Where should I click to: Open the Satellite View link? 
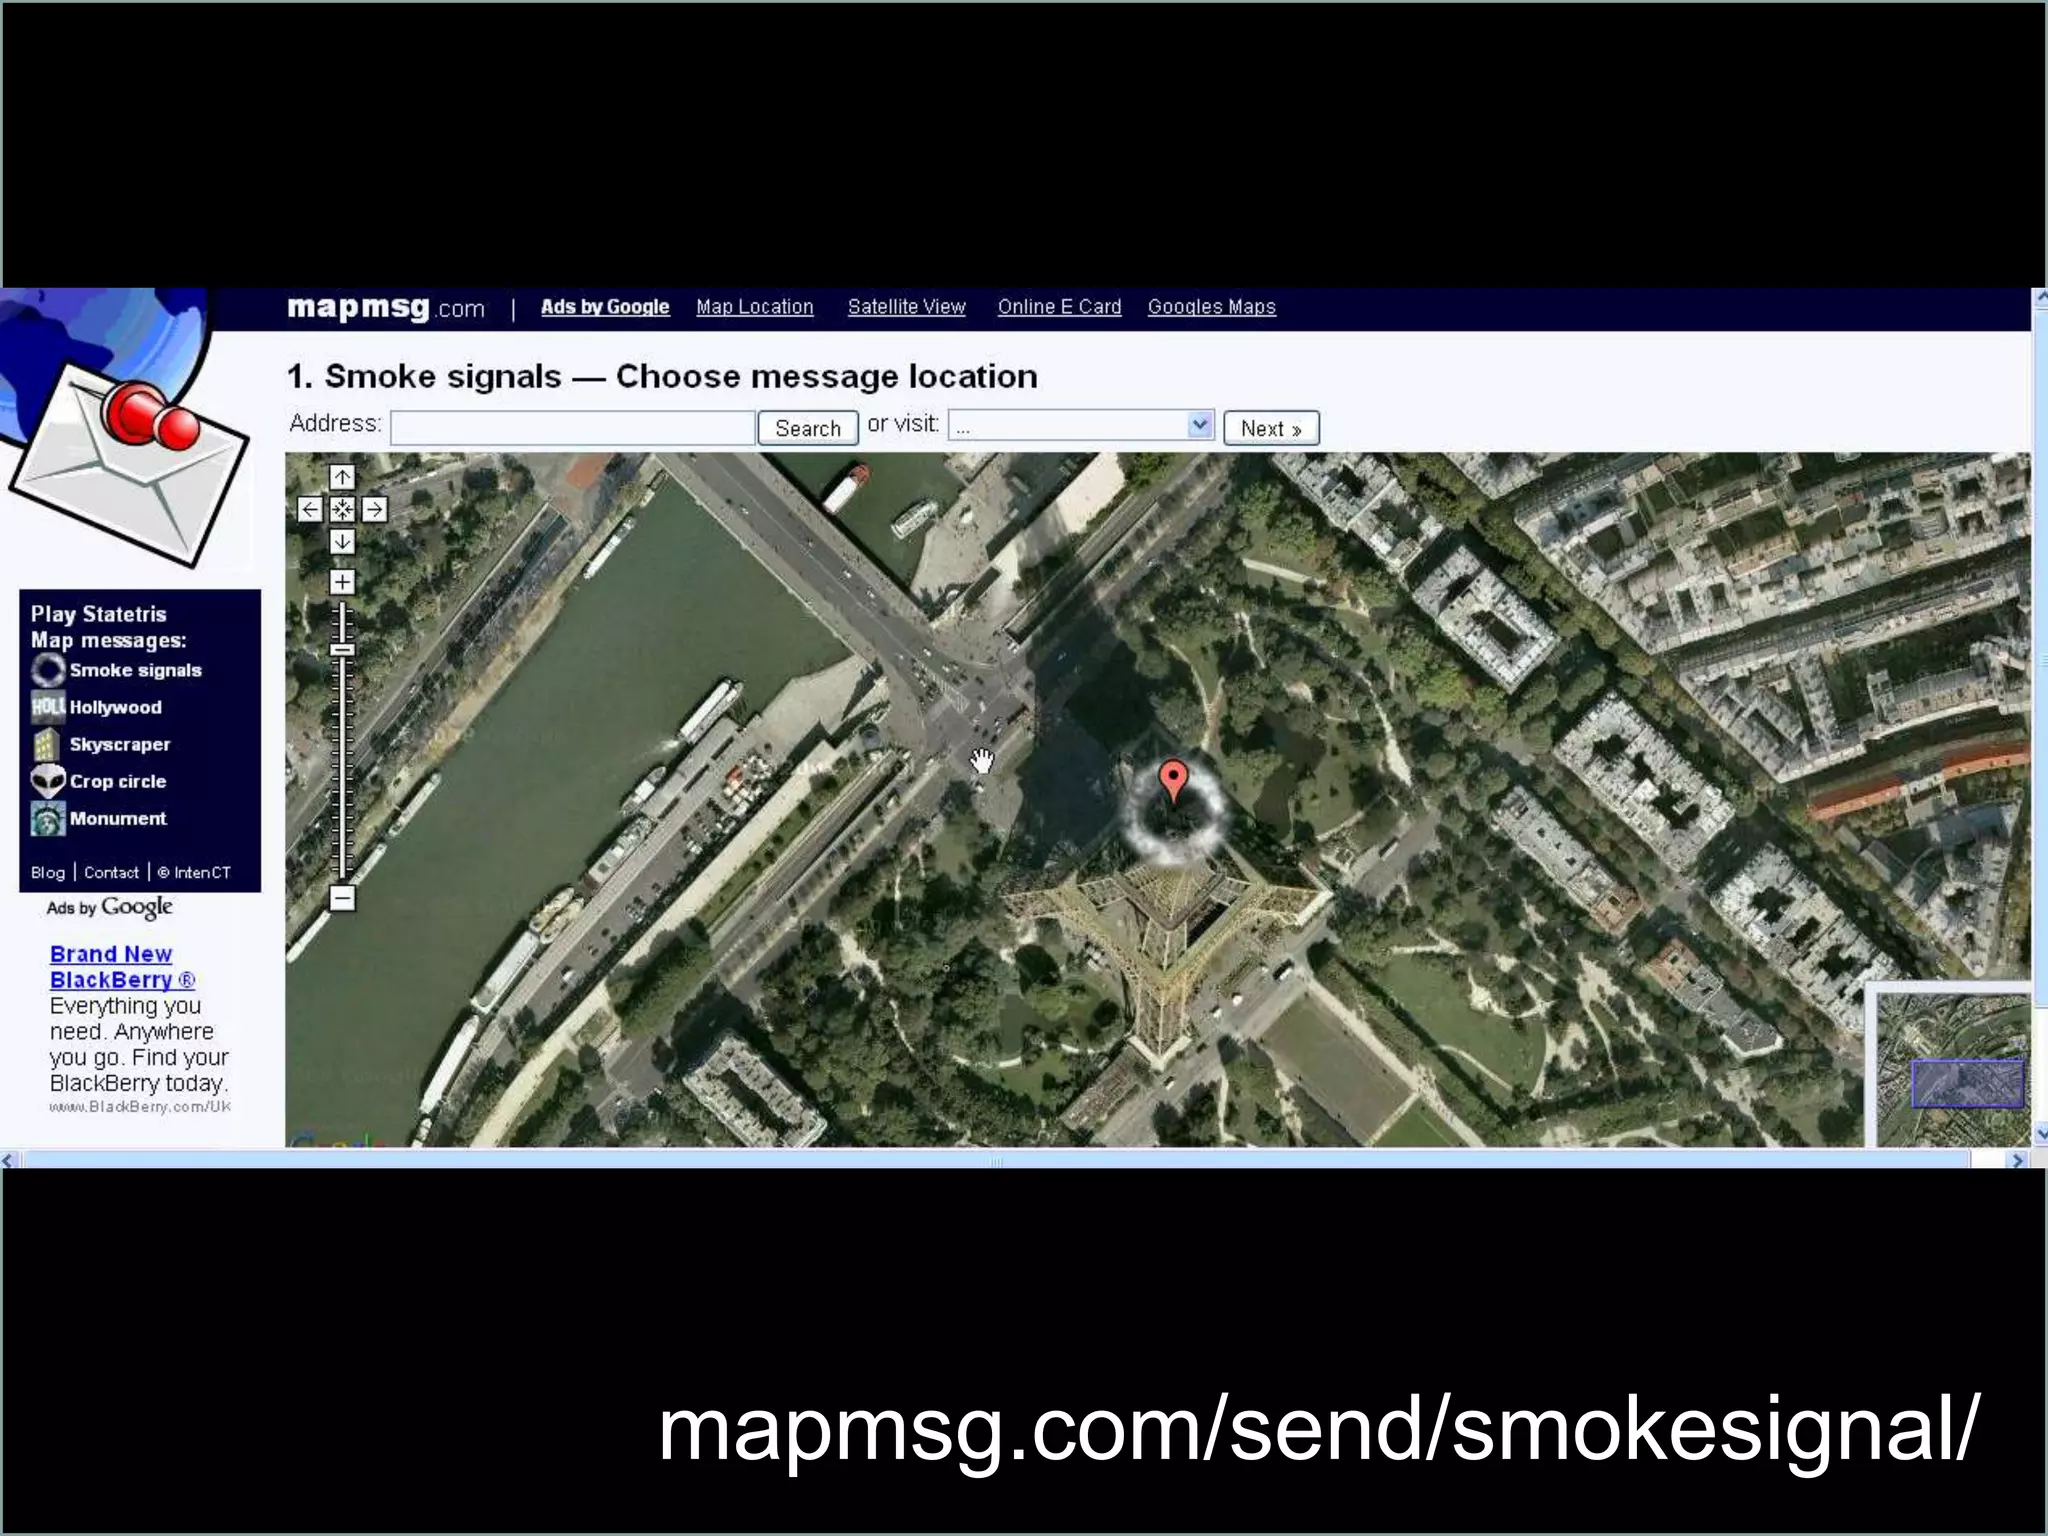point(907,307)
